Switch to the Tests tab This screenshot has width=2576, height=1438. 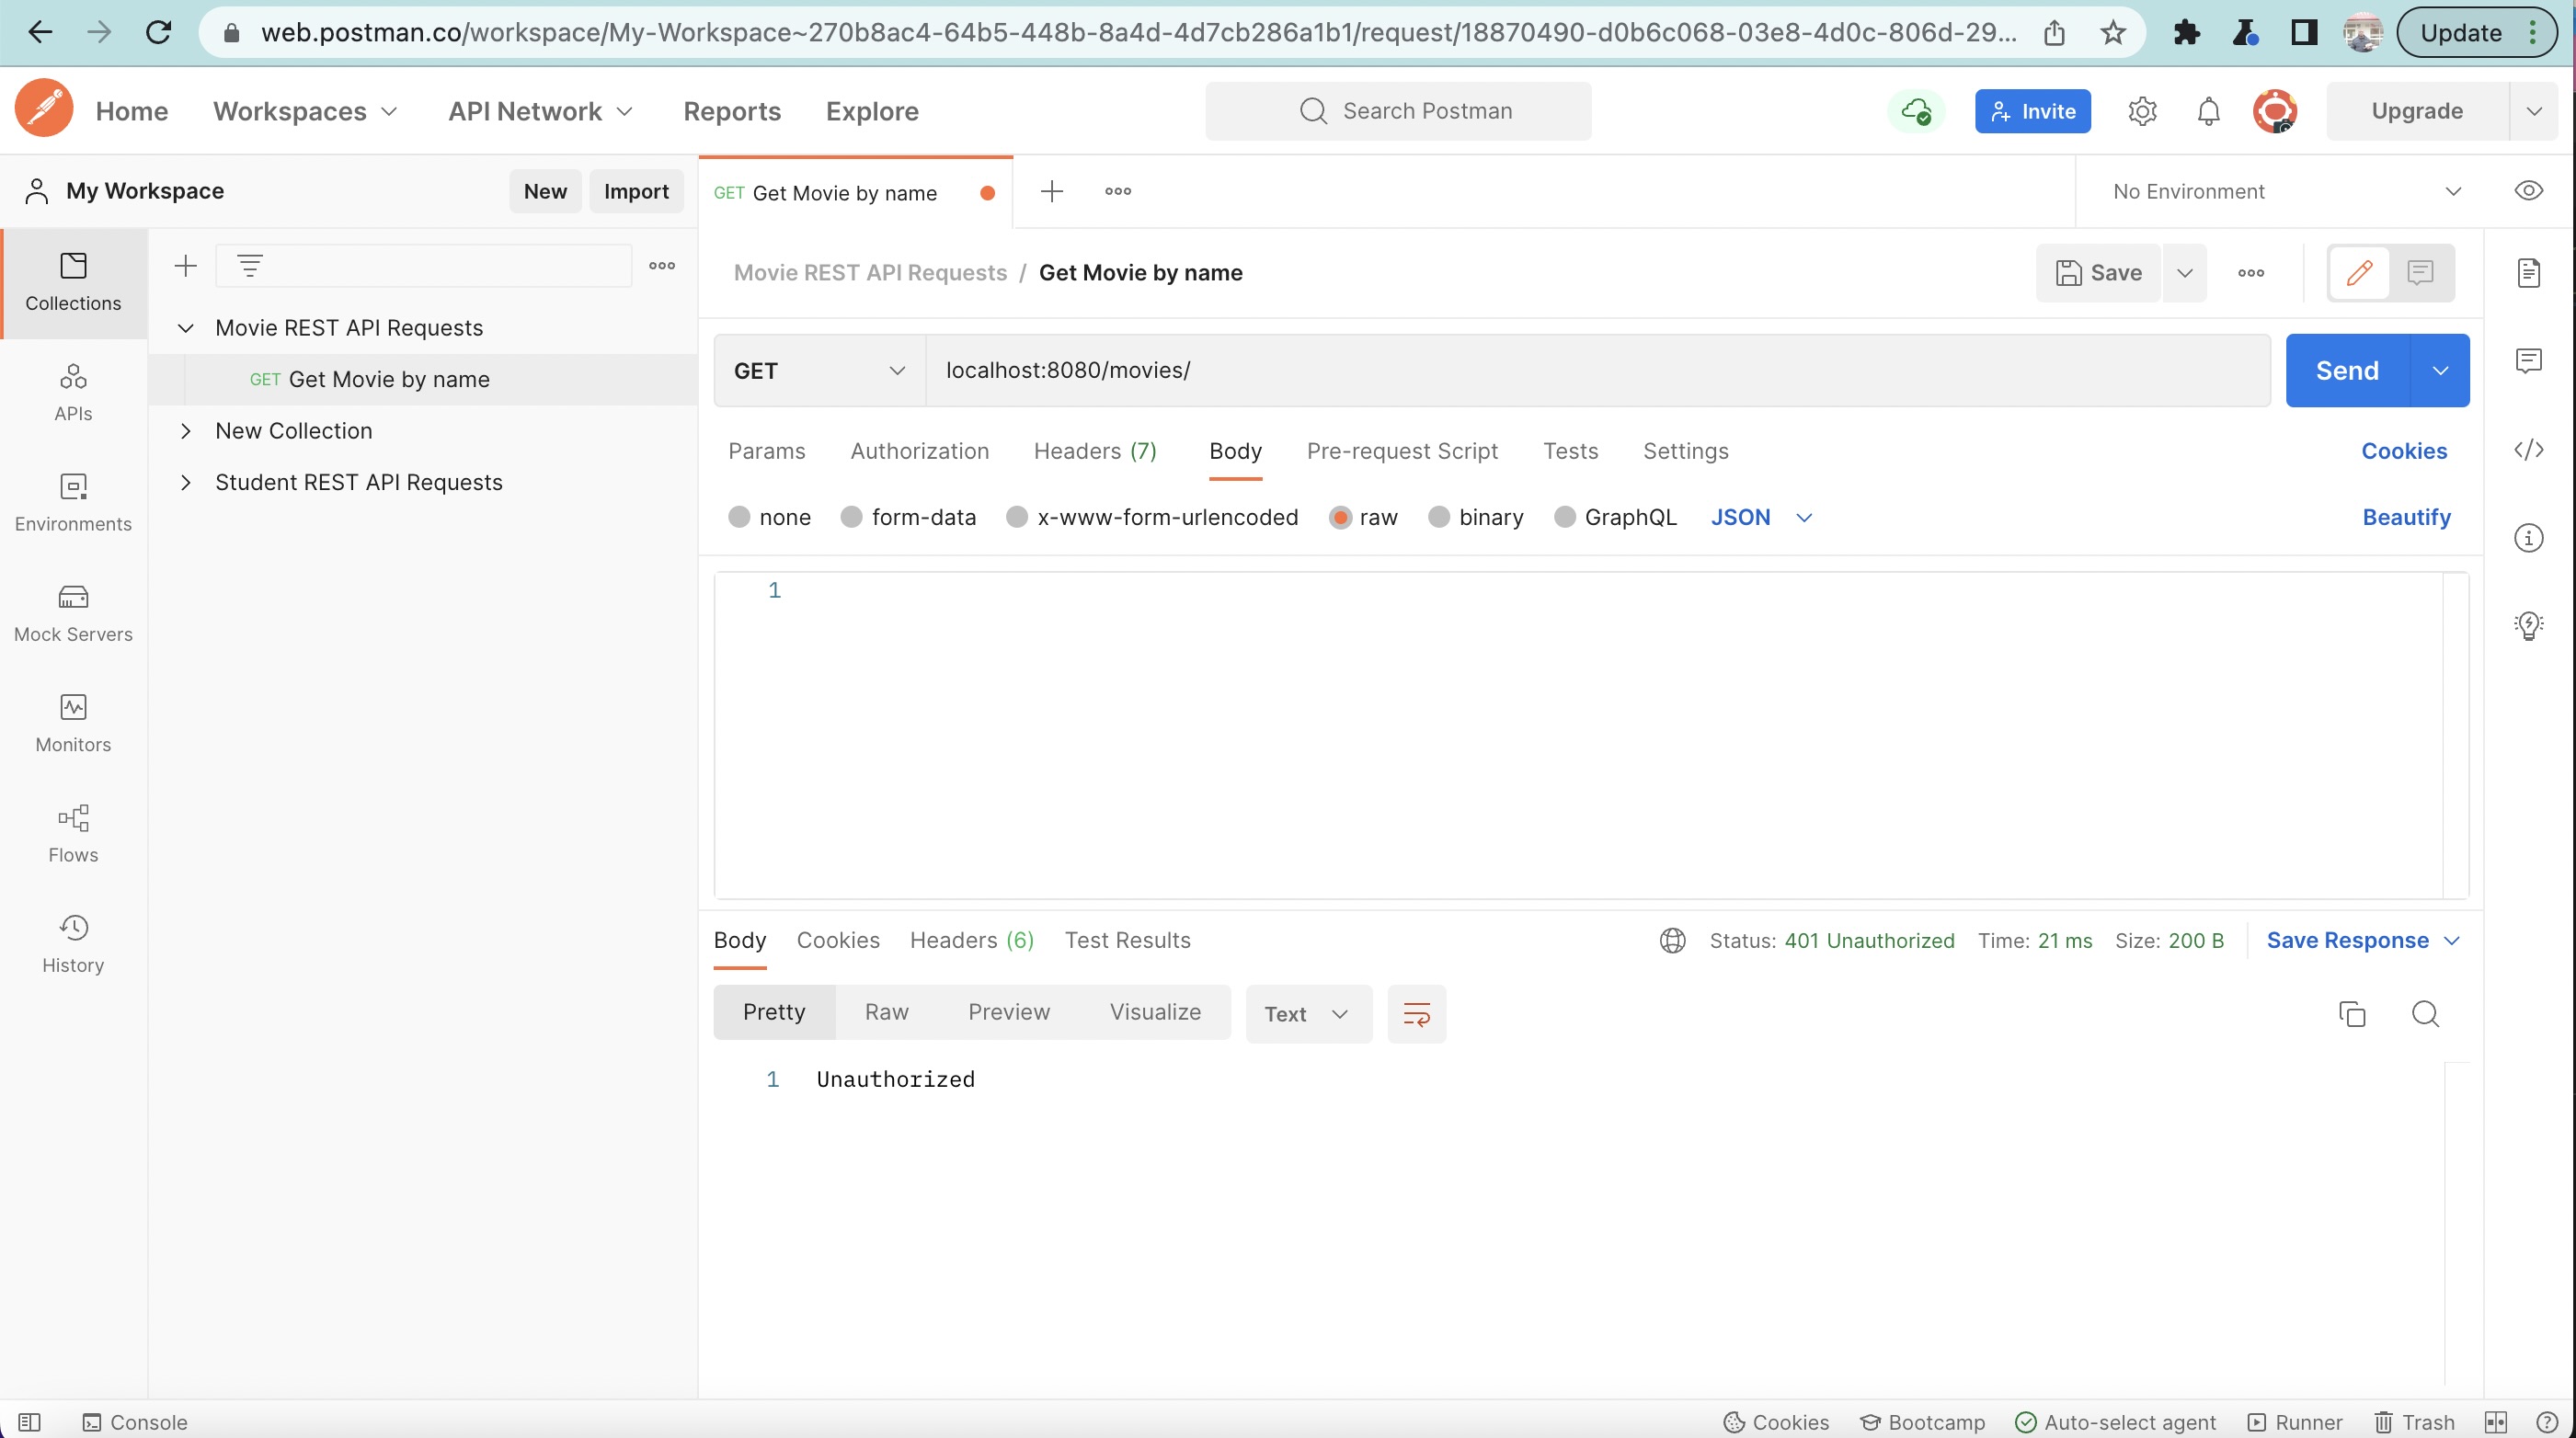(1570, 451)
